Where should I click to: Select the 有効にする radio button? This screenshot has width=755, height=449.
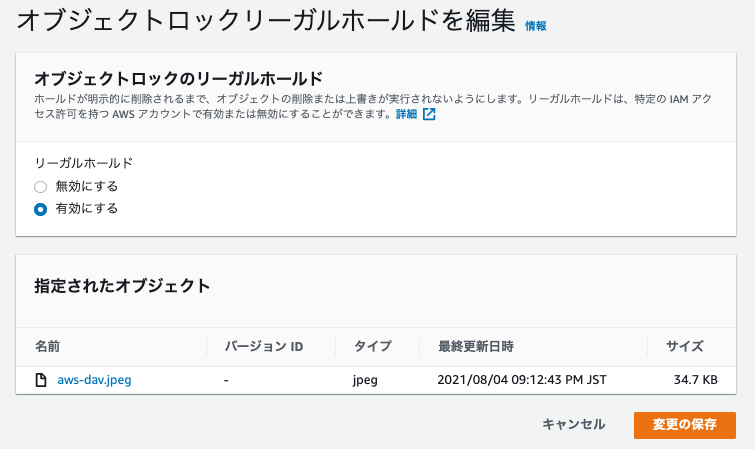[x=40, y=210]
